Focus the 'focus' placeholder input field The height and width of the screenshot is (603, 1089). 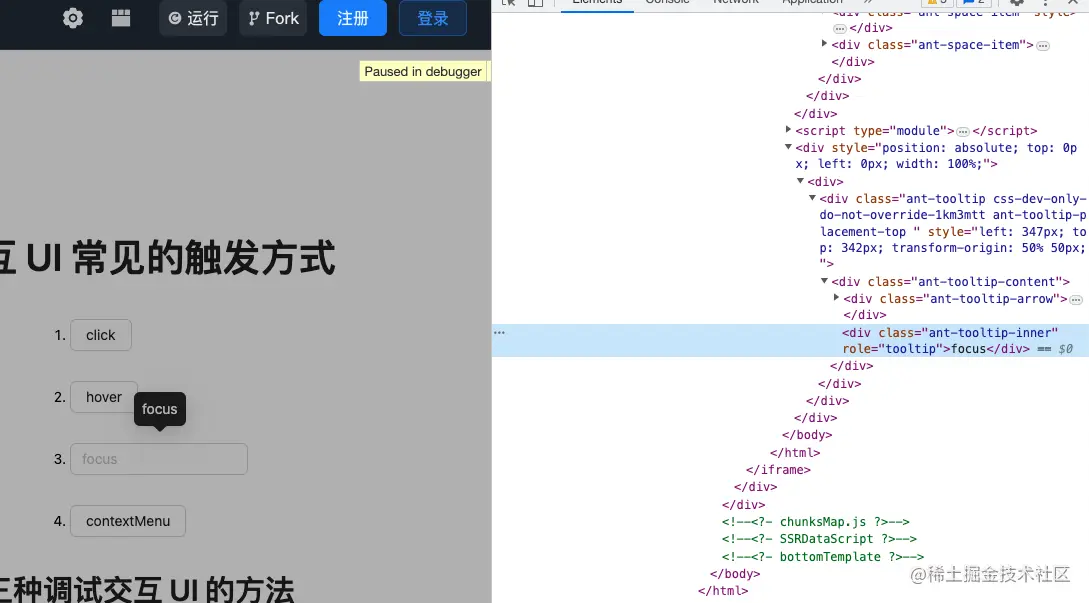[159, 459]
